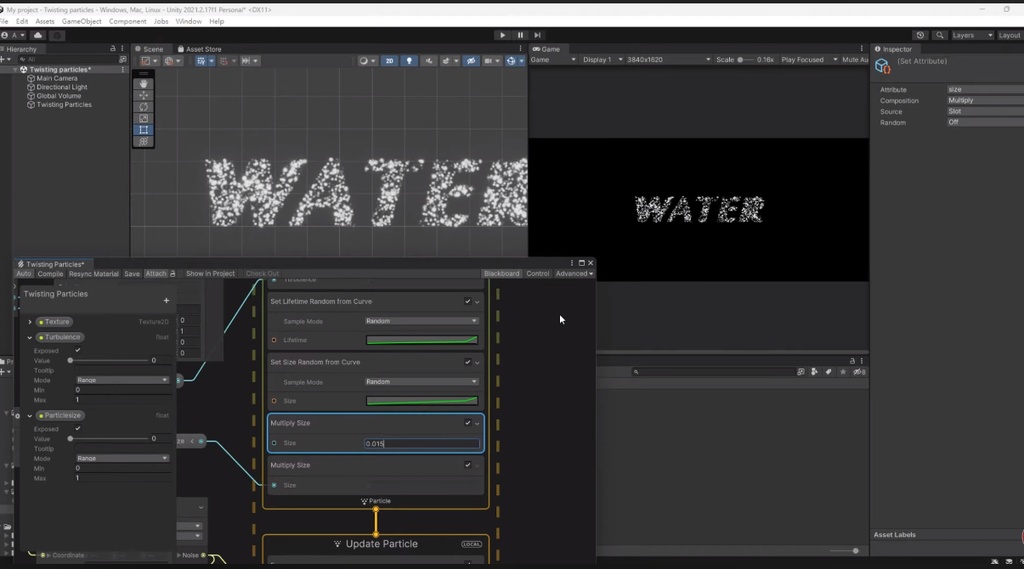Click Show in Project button

(x=210, y=274)
